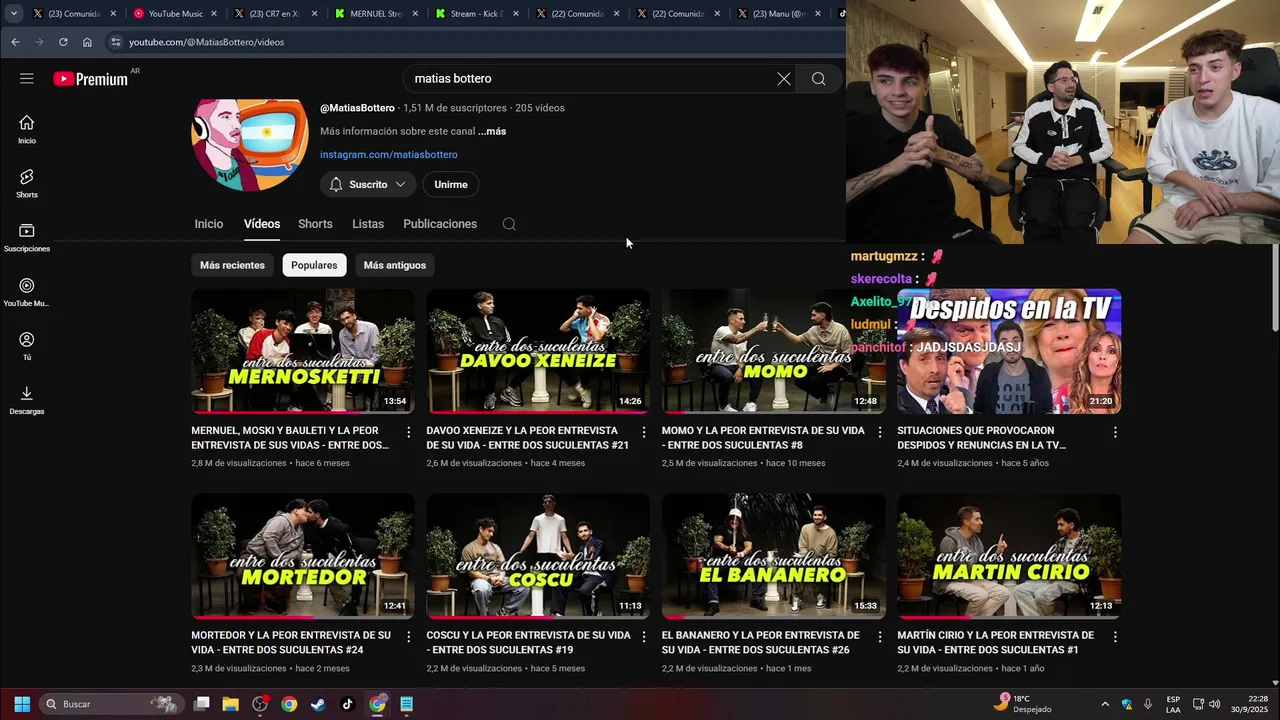1280x720 pixels.
Task: Sort videos by Populares
Action: [x=314, y=265]
